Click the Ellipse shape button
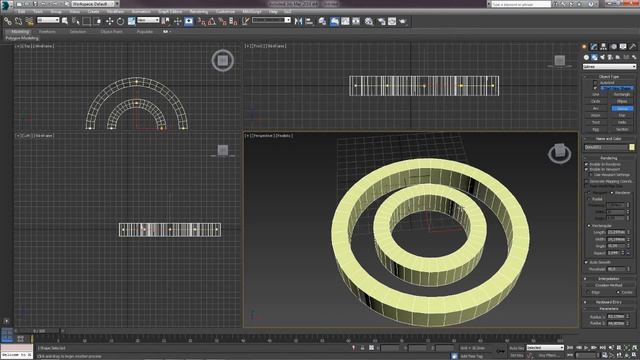 tap(622, 101)
